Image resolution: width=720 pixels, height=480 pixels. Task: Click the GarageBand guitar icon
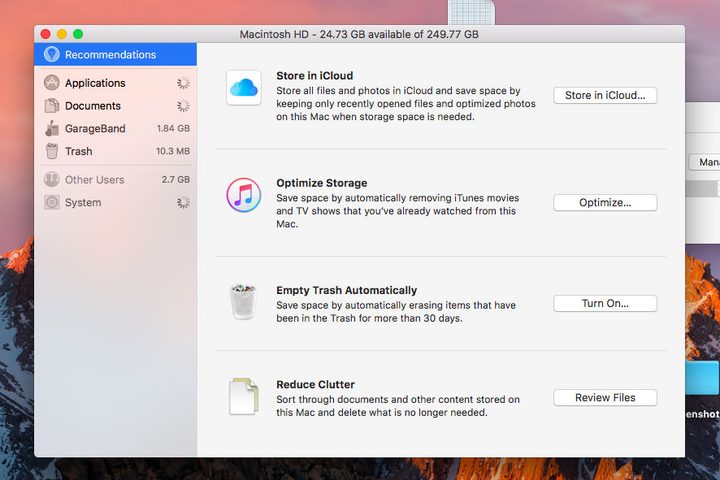51,128
